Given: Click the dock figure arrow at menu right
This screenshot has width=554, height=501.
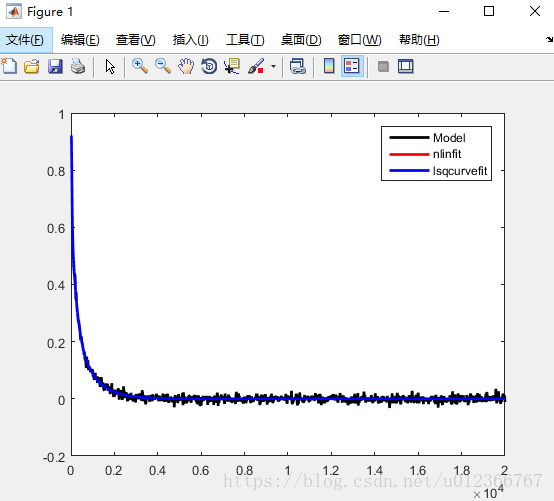Looking at the screenshot, I should coord(549,40).
